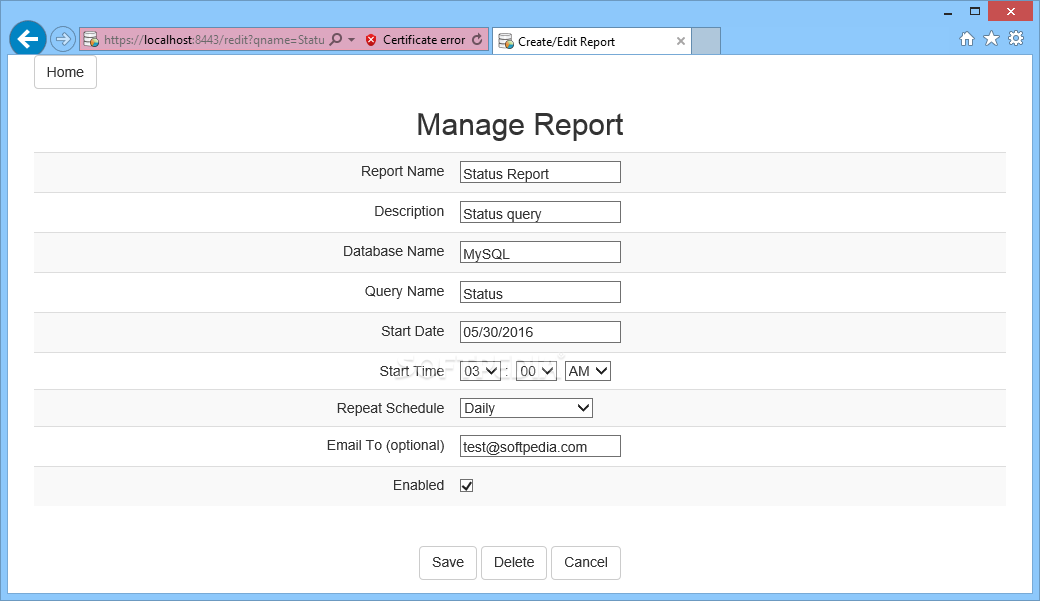Open favorites with the star icon
Image resolution: width=1040 pixels, height=601 pixels.
click(992, 38)
